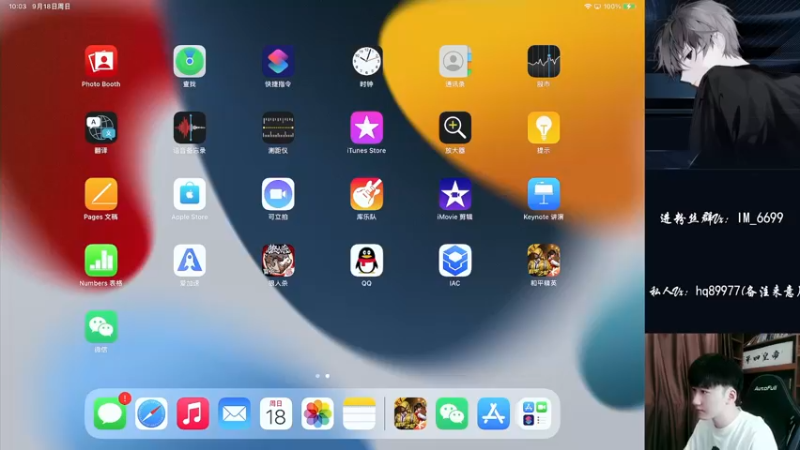Launch Safari from the dock
The width and height of the screenshot is (800, 450).
pyautogui.click(x=151, y=413)
